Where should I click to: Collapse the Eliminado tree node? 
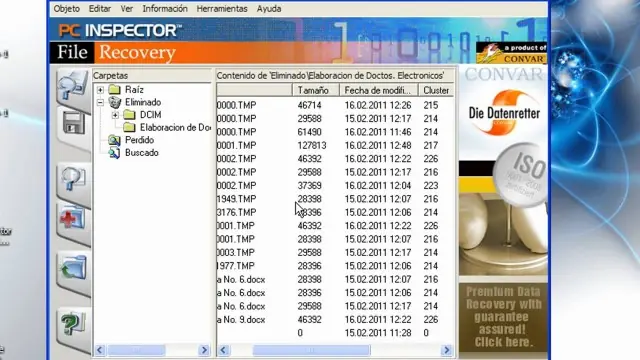pyautogui.click(x=100, y=102)
